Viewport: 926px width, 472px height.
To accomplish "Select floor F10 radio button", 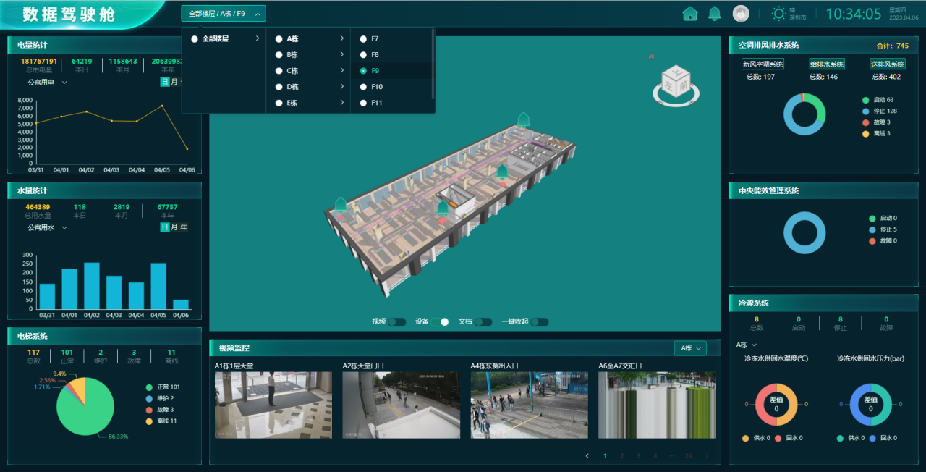I will (362, 87).
